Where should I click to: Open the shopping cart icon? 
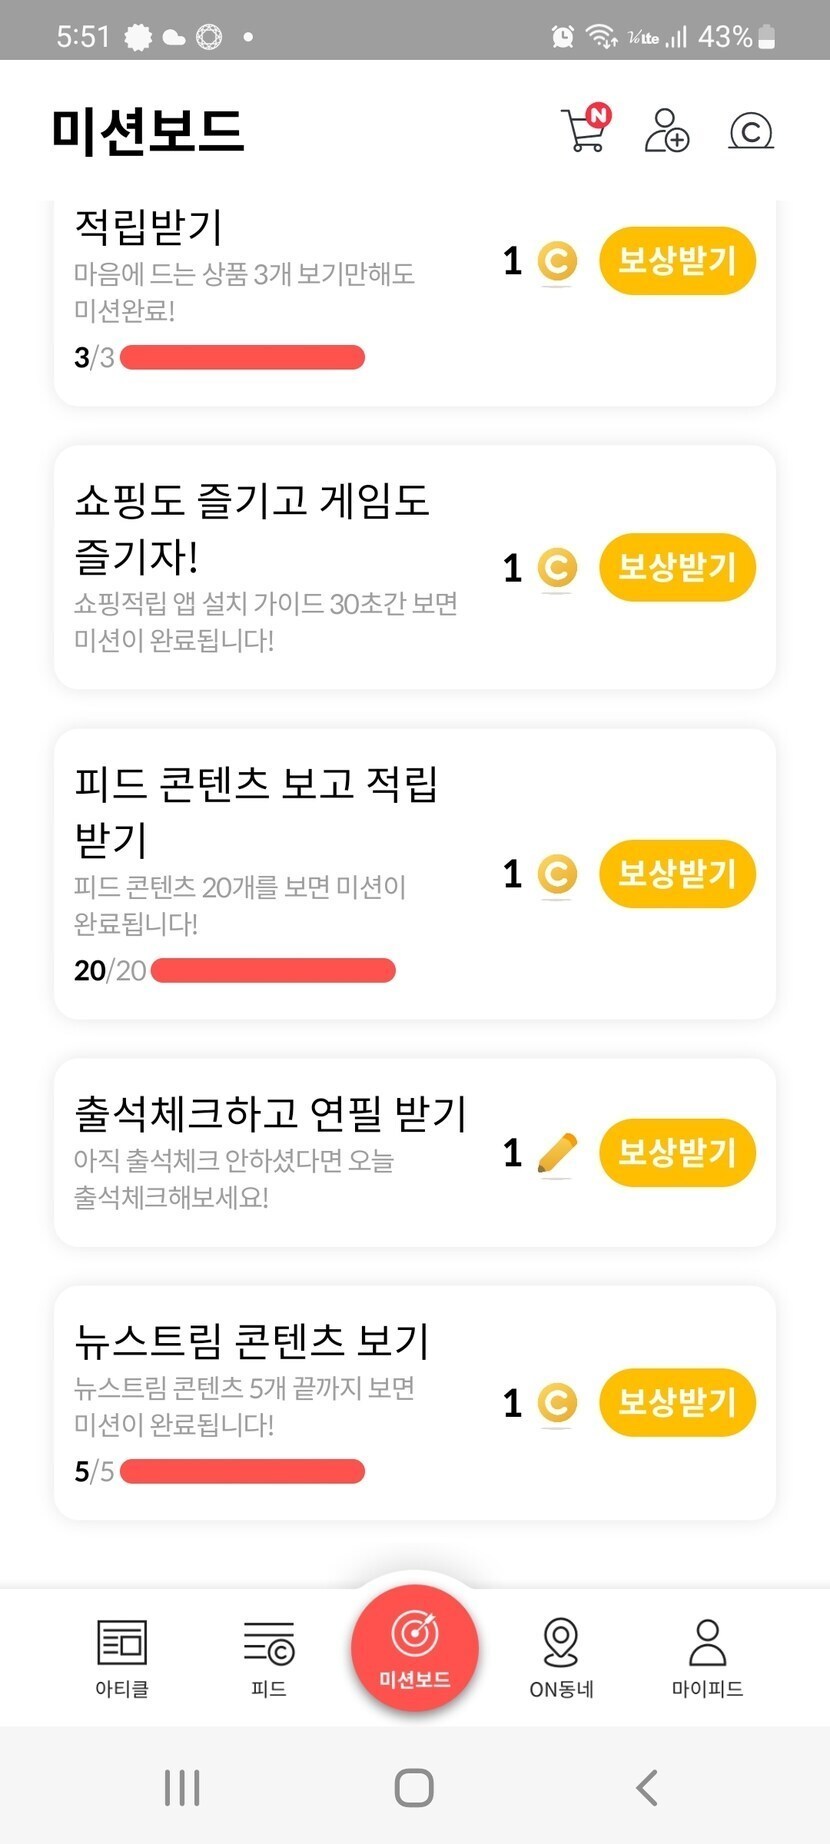coord(585,130)
